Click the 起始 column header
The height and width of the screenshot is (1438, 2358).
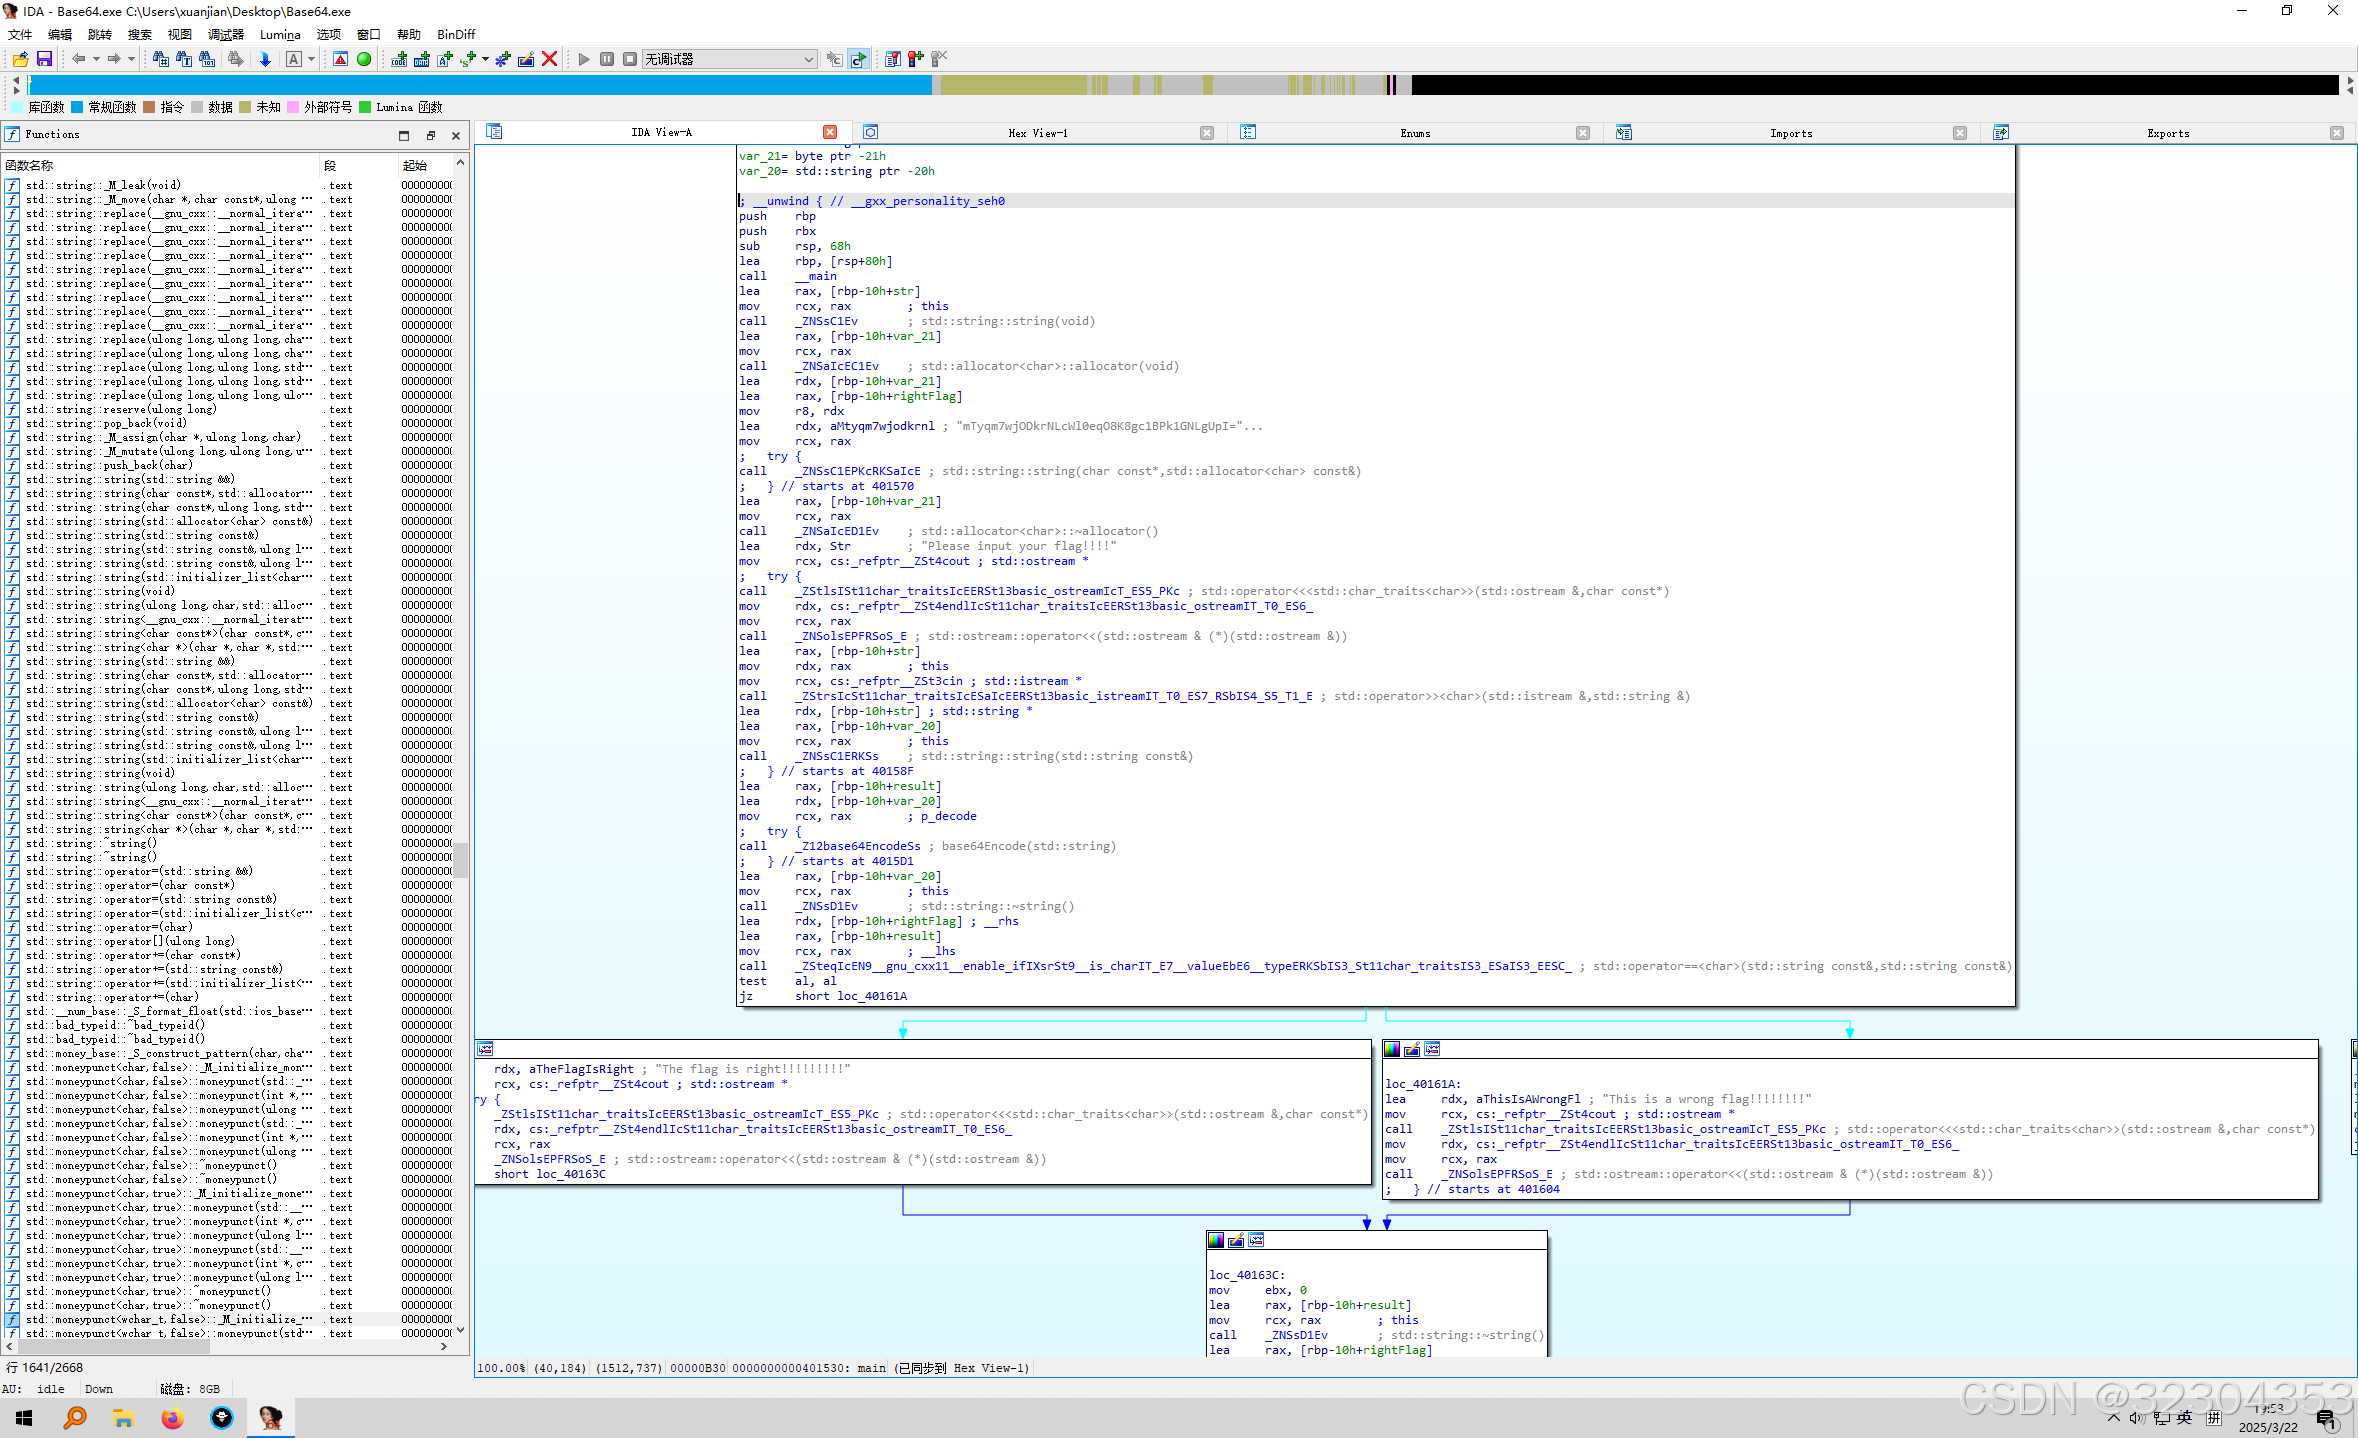point(415,165)
